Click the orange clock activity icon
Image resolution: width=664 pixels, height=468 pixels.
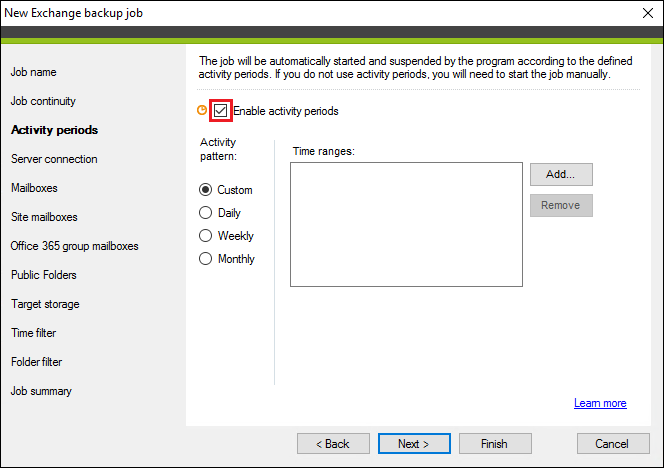pyautogui.click(x=202, y=111)
